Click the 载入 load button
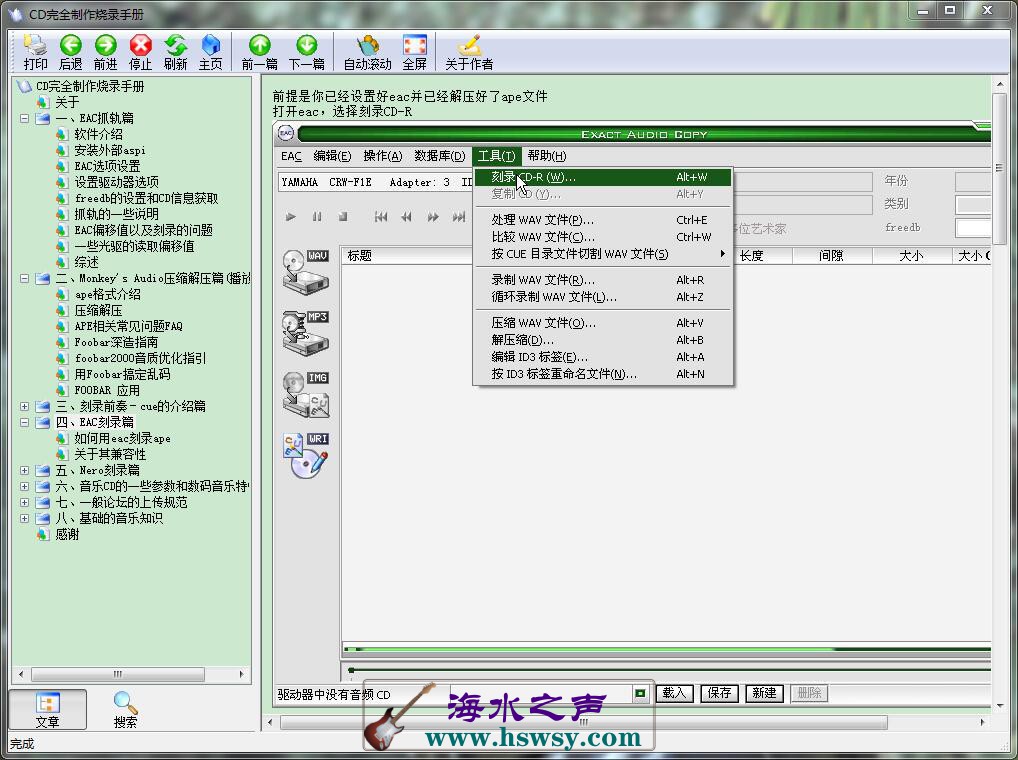Image resolution: width=1018 pixels, height=760 pixels. [675, 693]
